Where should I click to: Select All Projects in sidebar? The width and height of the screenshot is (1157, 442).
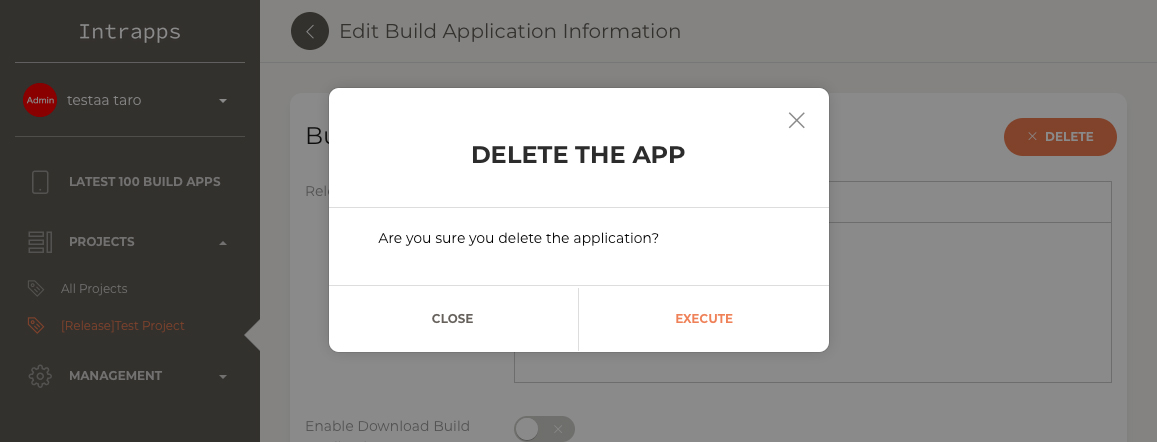94,289
